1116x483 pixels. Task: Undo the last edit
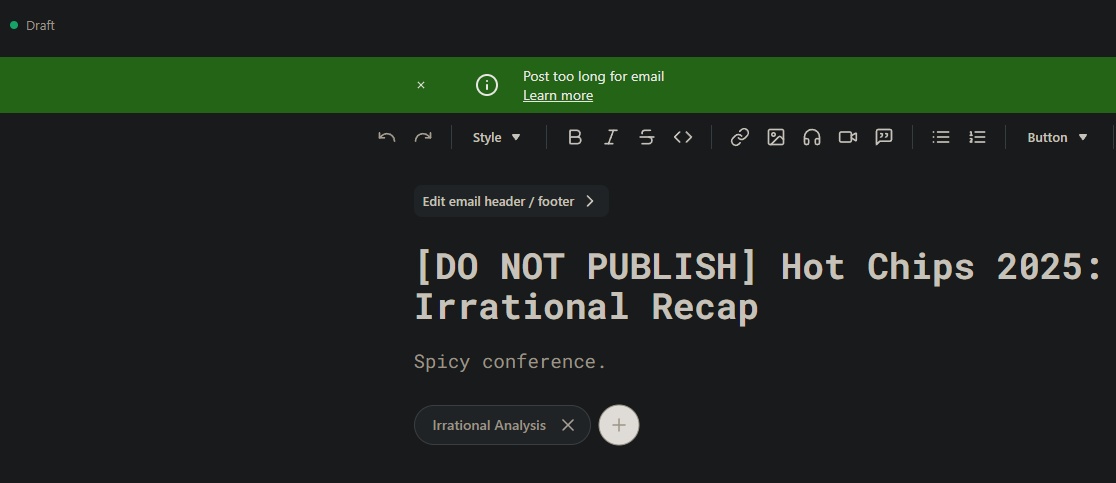[x=386, y=137]
